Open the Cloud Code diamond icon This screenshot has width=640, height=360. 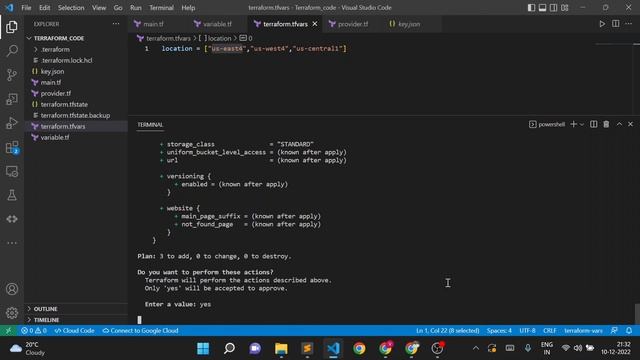12,219
